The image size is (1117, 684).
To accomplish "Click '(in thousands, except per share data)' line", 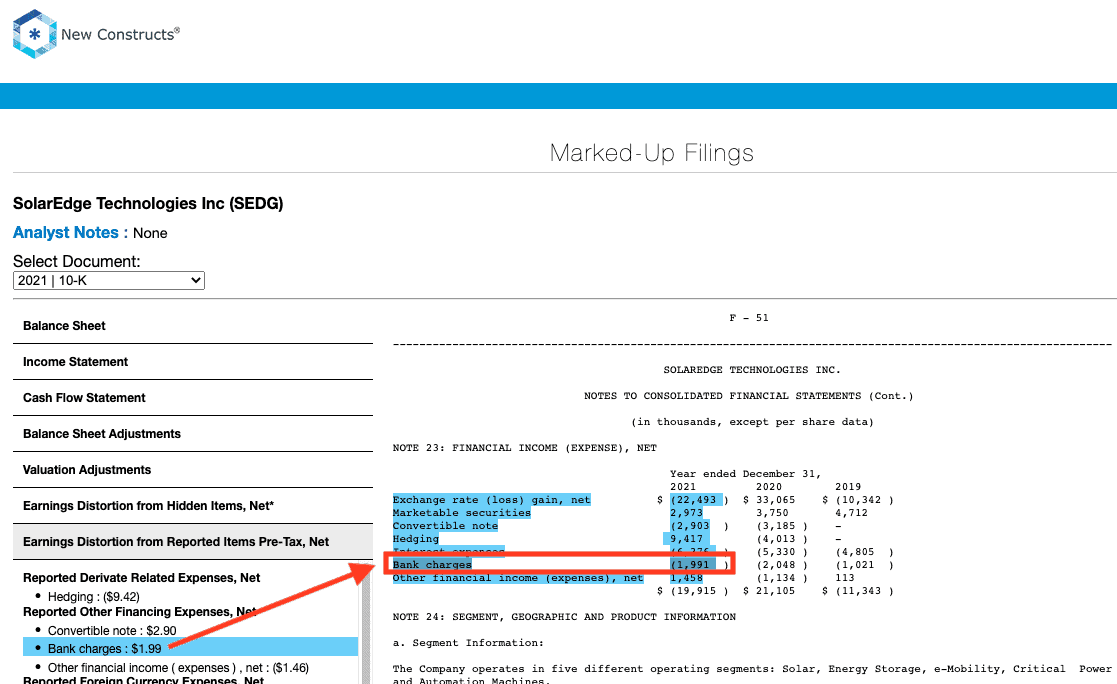I will pyautogui.click(x=752, y=422).
